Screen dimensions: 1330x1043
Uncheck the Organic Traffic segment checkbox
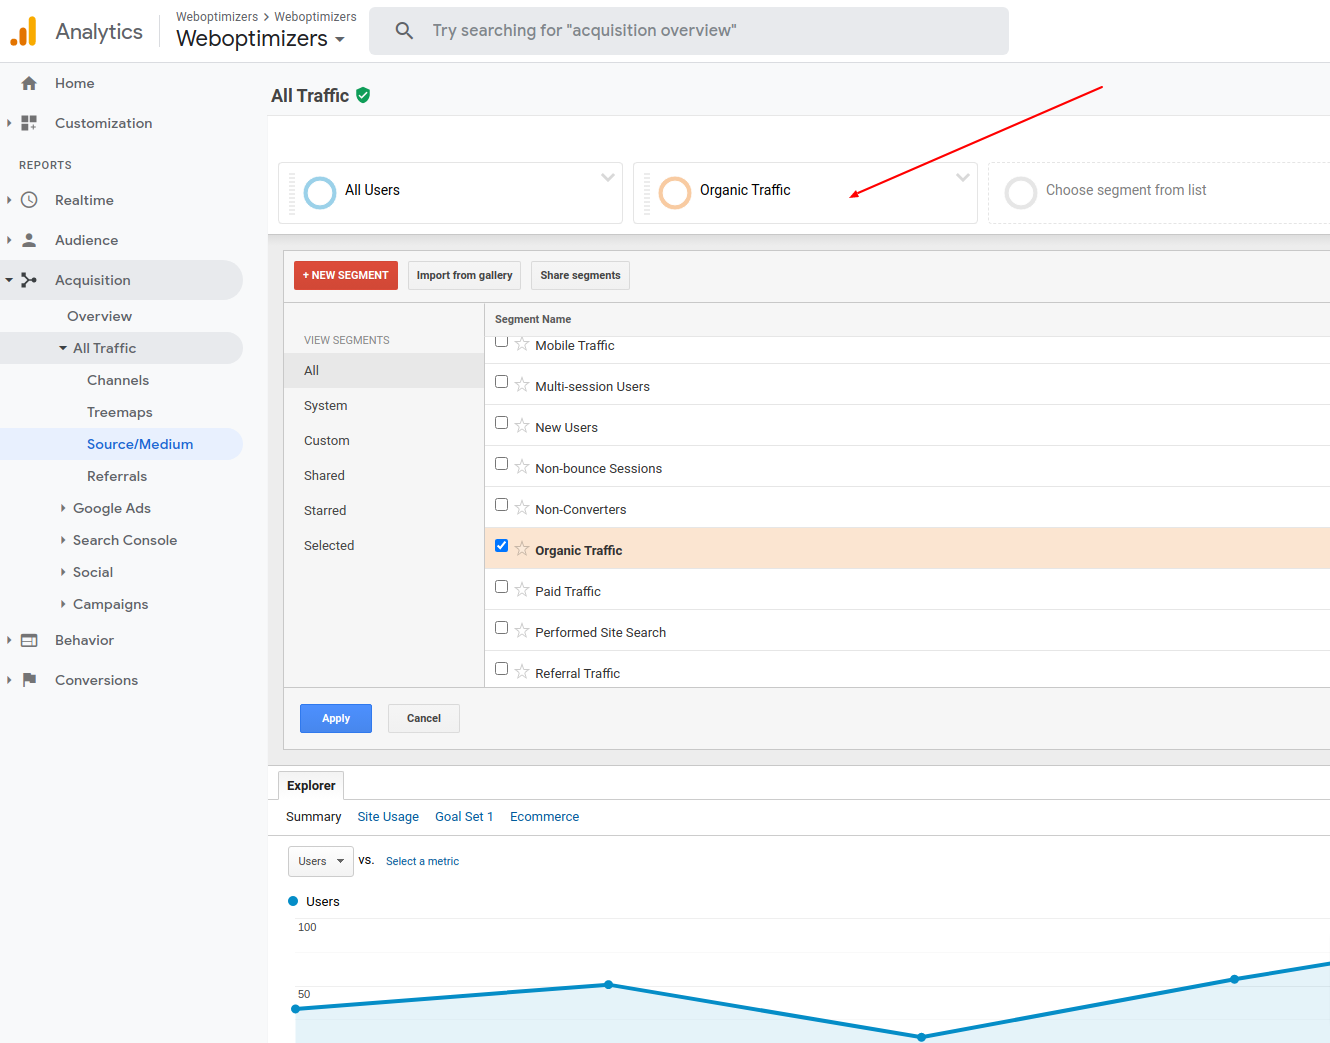pyautogui.click(x=502, y=546)
